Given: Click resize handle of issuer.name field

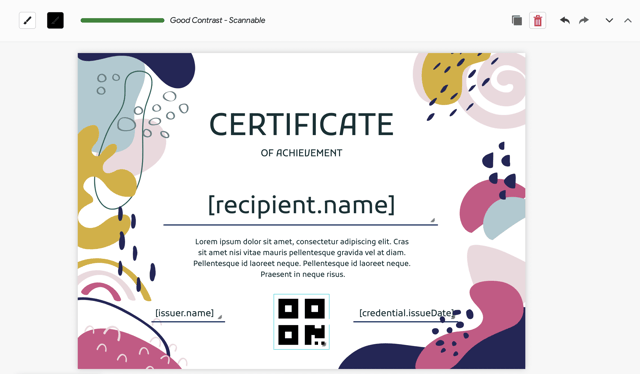Looking at the screenshot, I should [x=220, y=317].
